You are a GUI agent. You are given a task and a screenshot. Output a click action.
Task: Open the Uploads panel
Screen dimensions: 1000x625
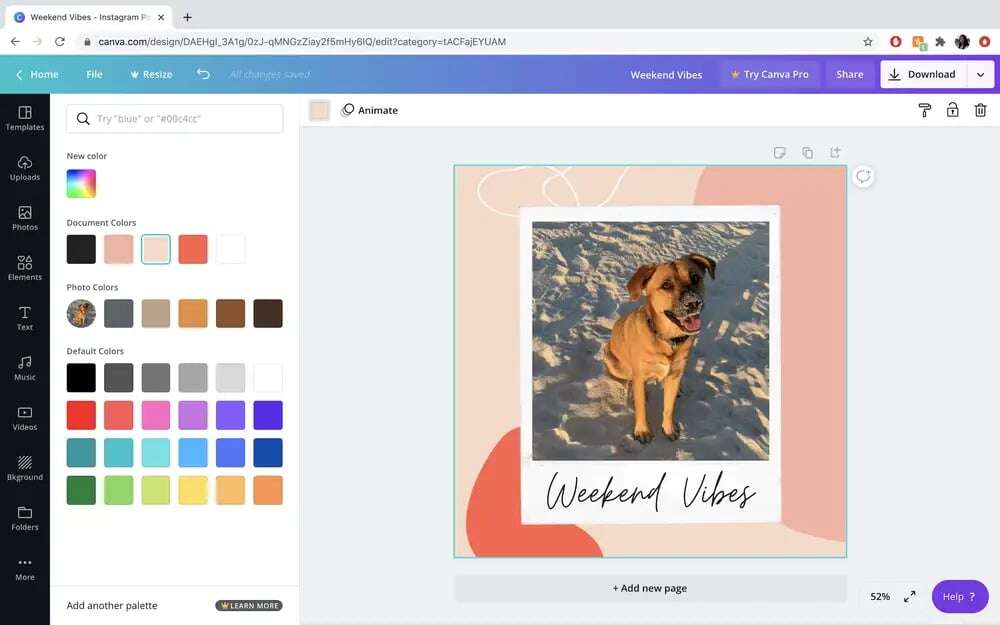click(24, 168)
